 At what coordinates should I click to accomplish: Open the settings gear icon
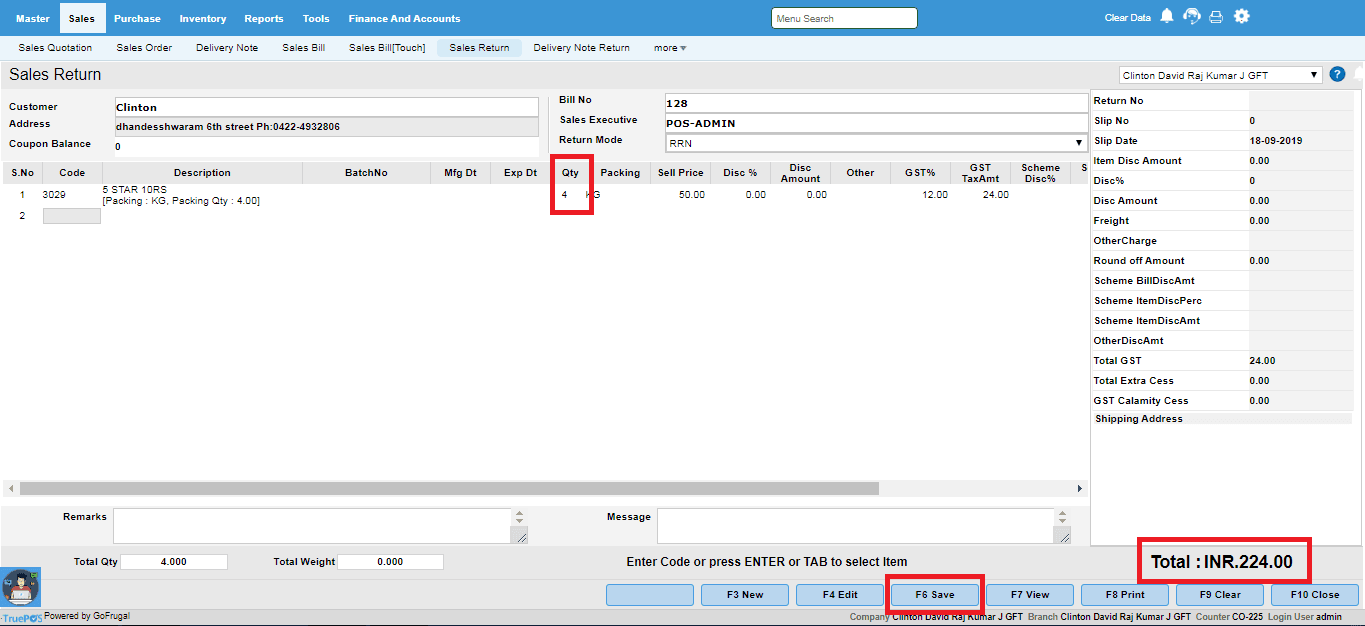(x=1242, y=17)
